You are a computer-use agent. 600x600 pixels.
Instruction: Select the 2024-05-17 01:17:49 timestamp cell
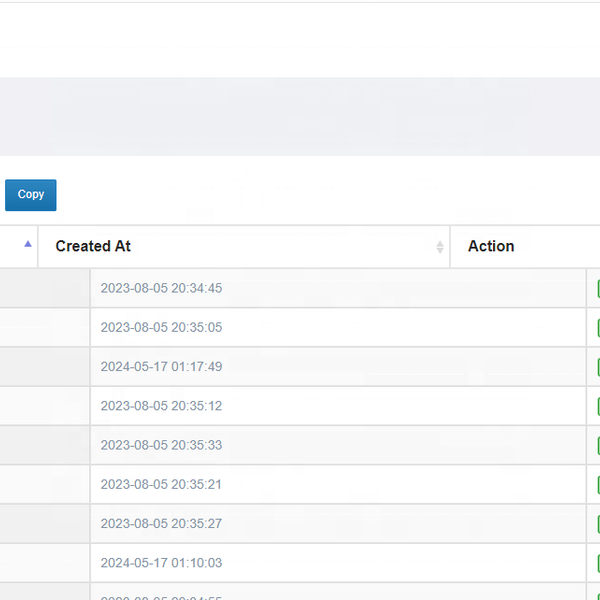161,367
